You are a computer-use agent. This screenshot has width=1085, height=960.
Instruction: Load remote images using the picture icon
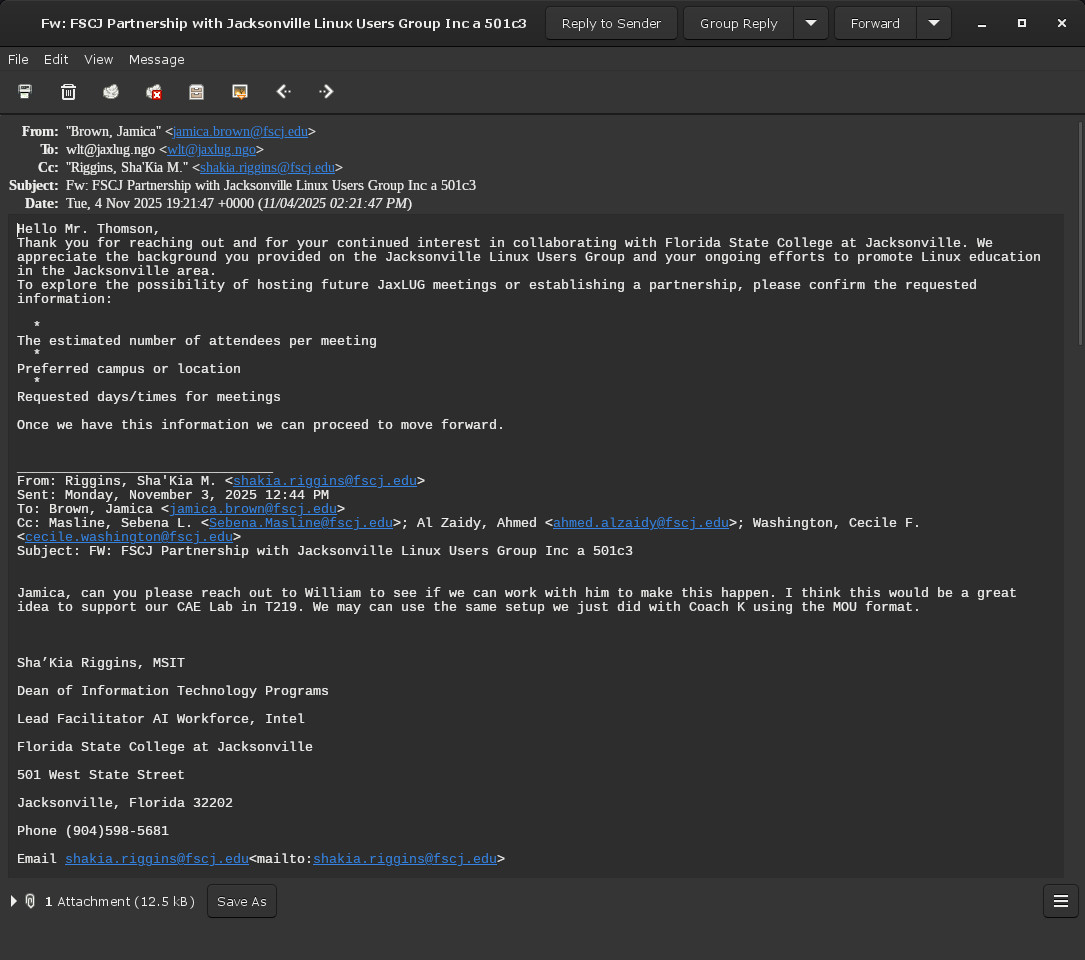[240, 92]
